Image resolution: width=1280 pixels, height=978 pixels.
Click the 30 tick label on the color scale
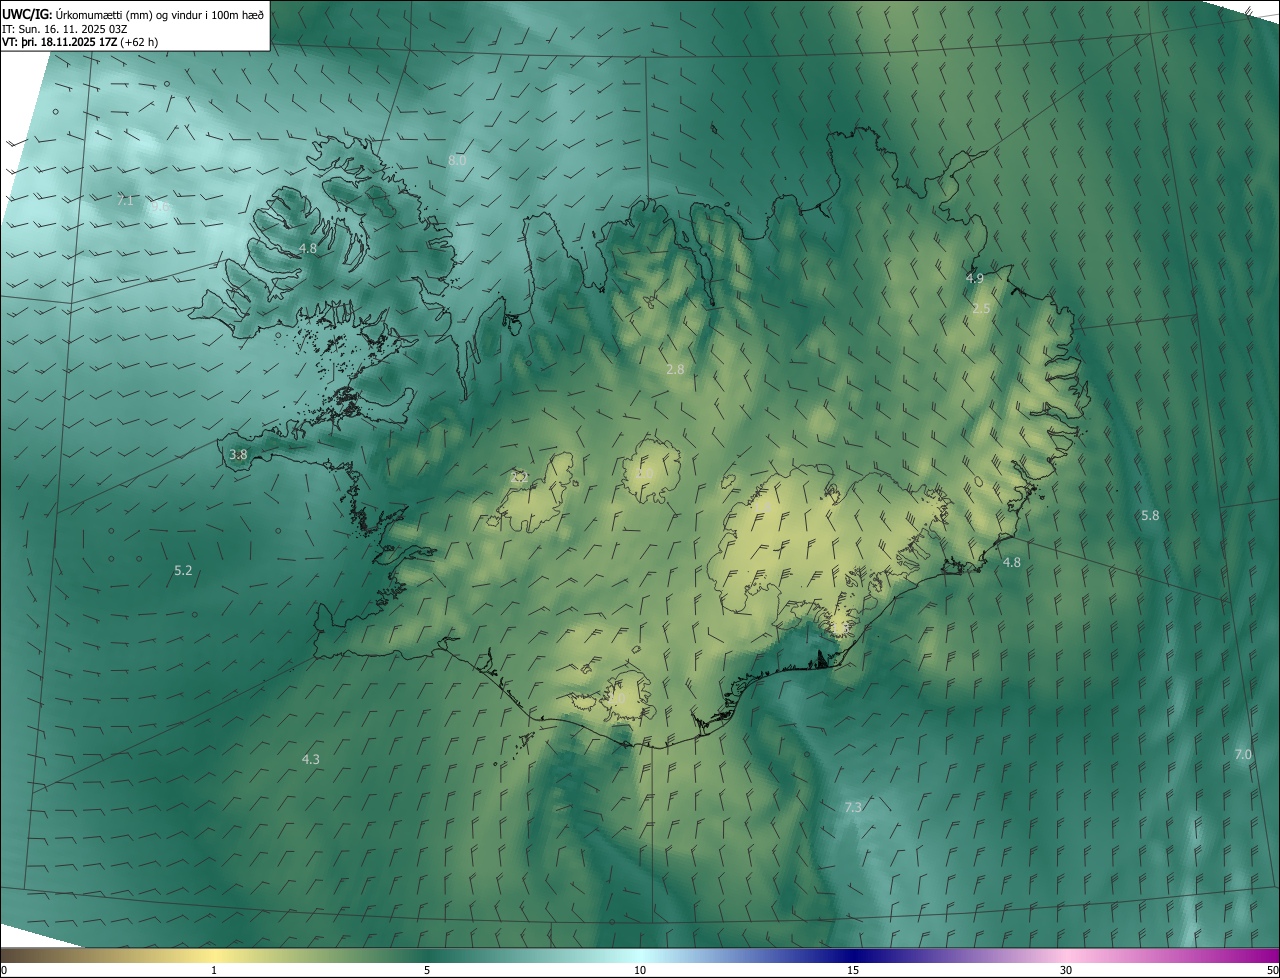click(x=1066, y=970)
